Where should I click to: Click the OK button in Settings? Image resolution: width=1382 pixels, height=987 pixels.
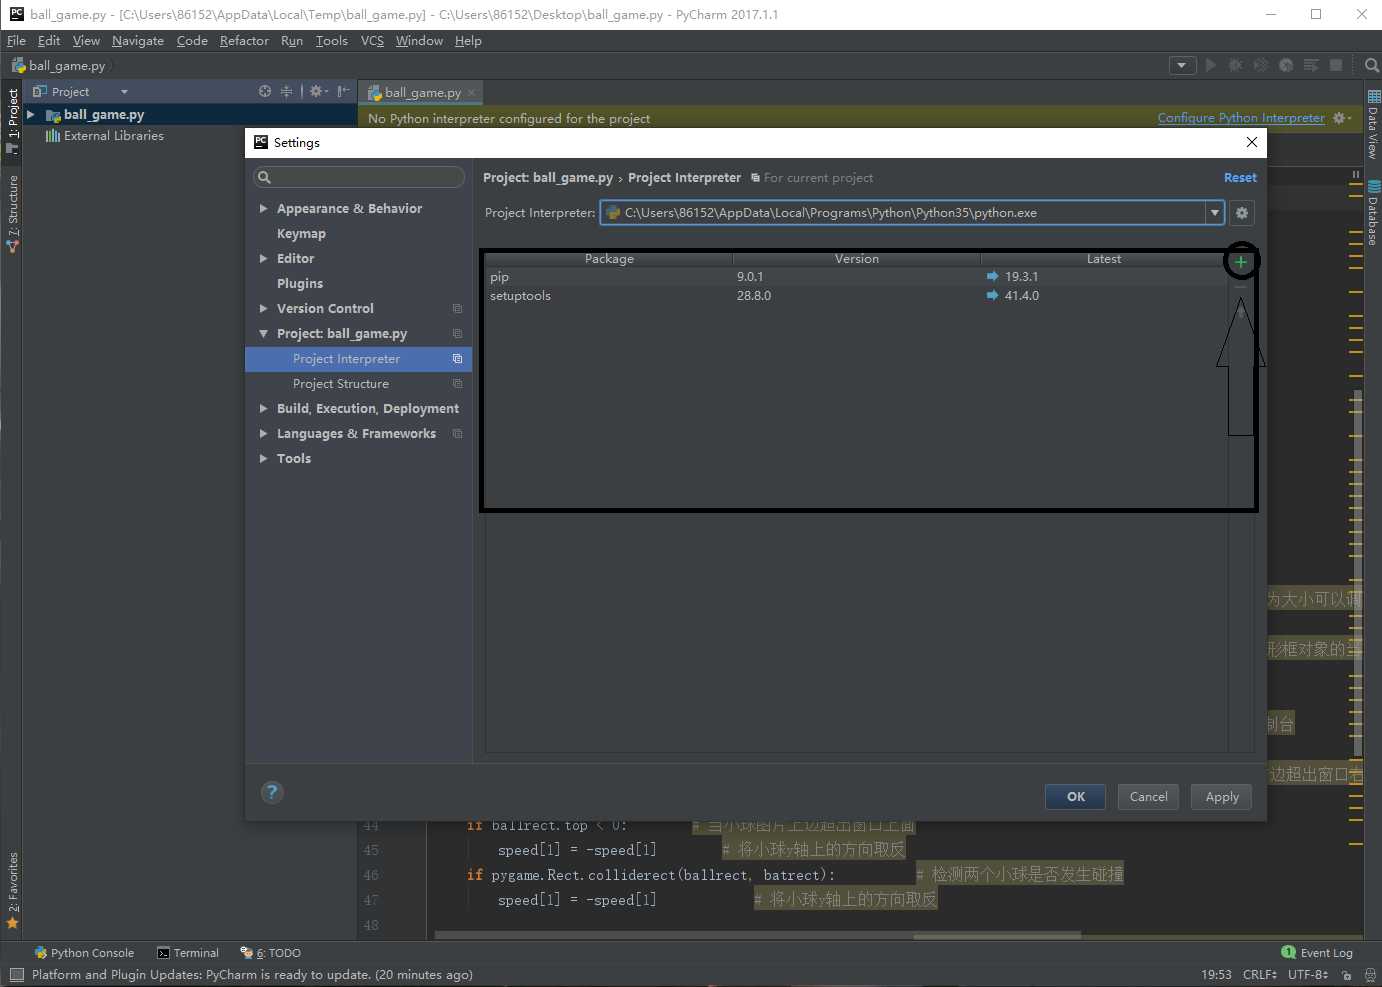pos(1076,797)
